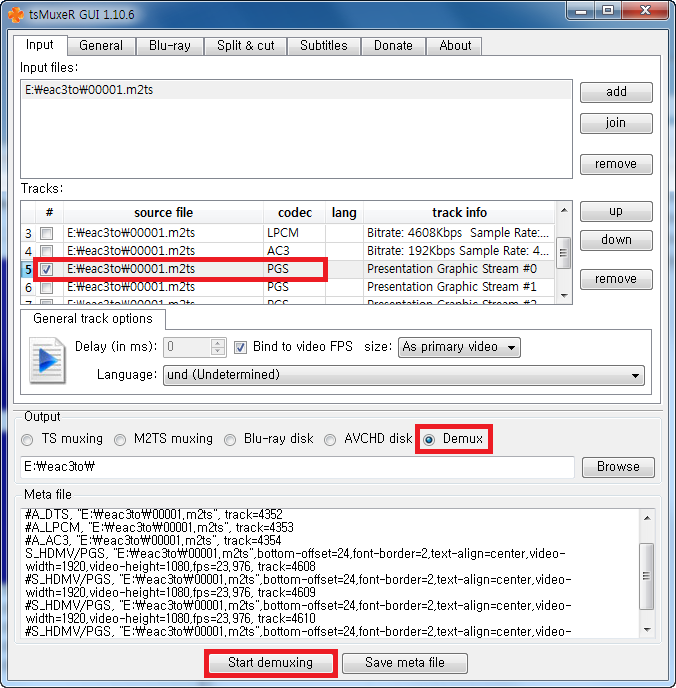Increase Delay value with up stepper arrow
The image size is (676, 688).
(218, 343)
